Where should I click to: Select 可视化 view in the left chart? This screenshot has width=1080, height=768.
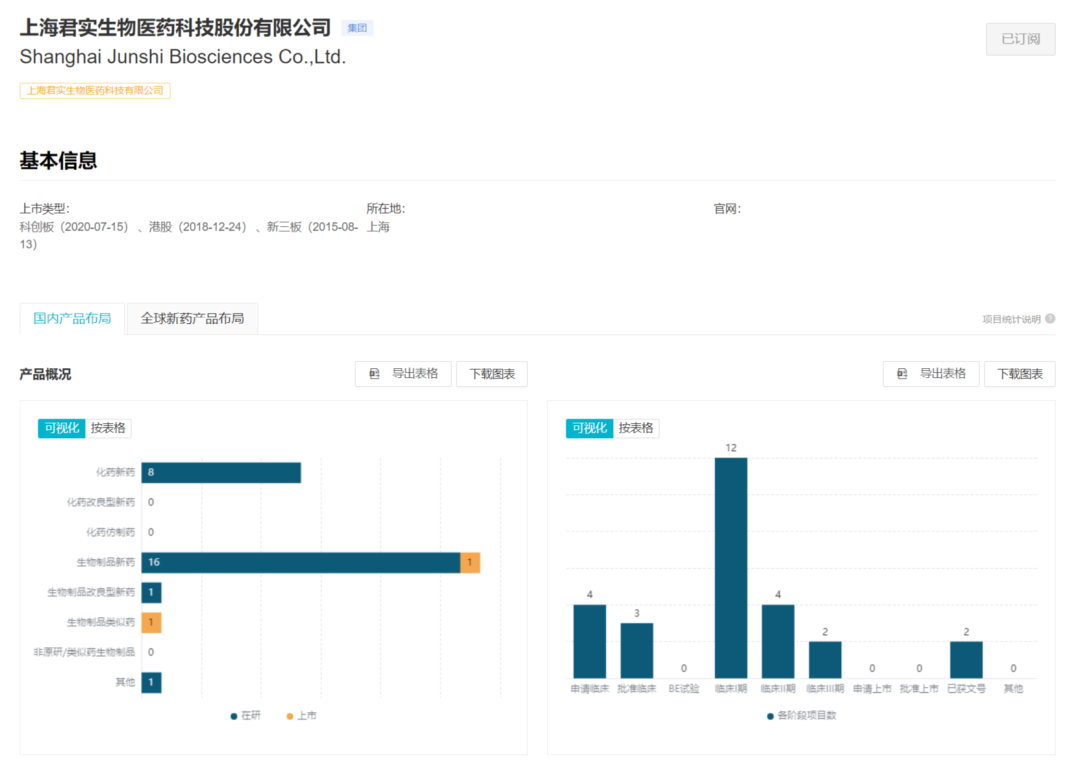pyautogui.click(x=61, y=428)
